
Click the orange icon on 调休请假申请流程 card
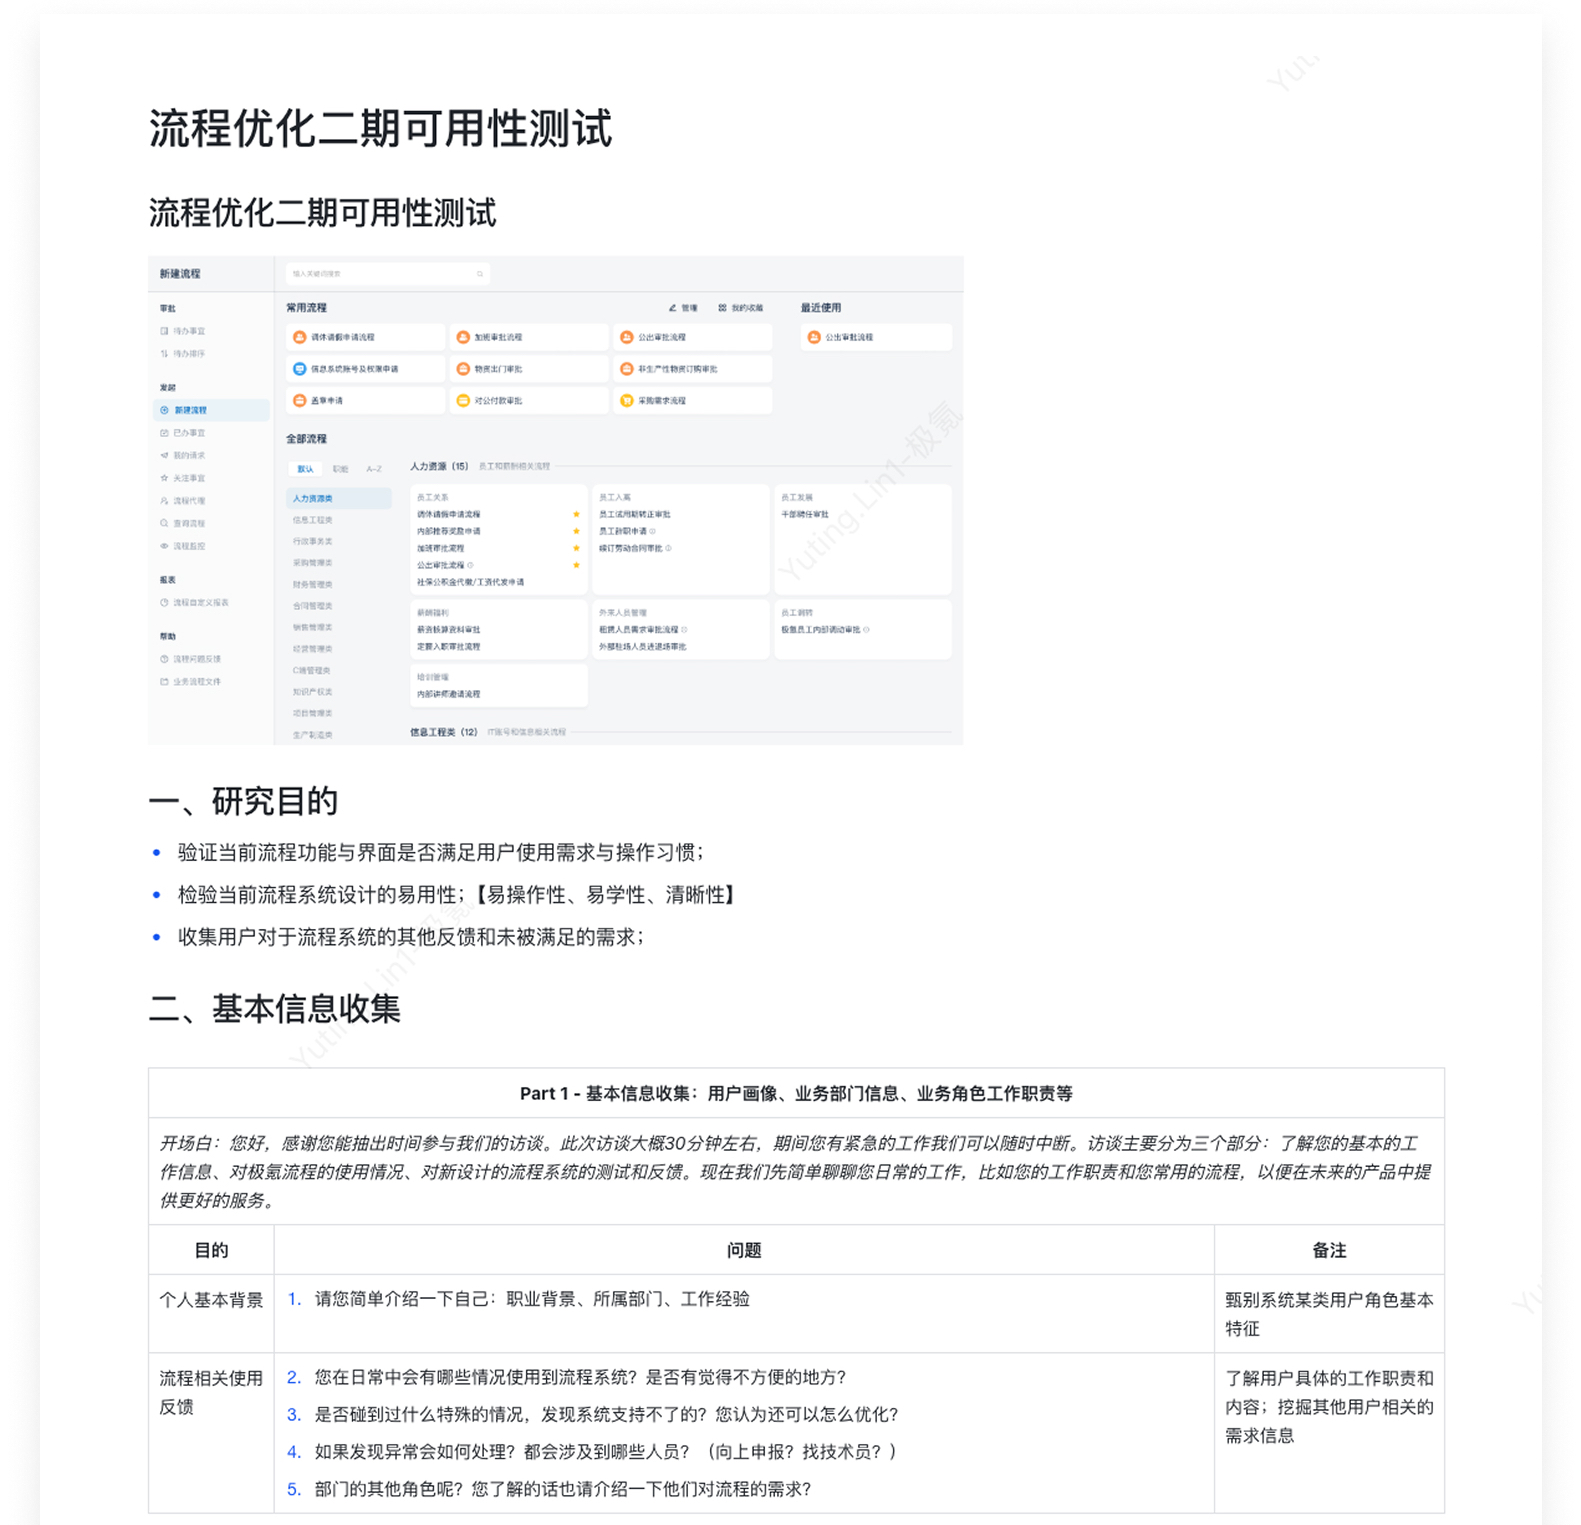pyautogui.click(x=299, y=337)
